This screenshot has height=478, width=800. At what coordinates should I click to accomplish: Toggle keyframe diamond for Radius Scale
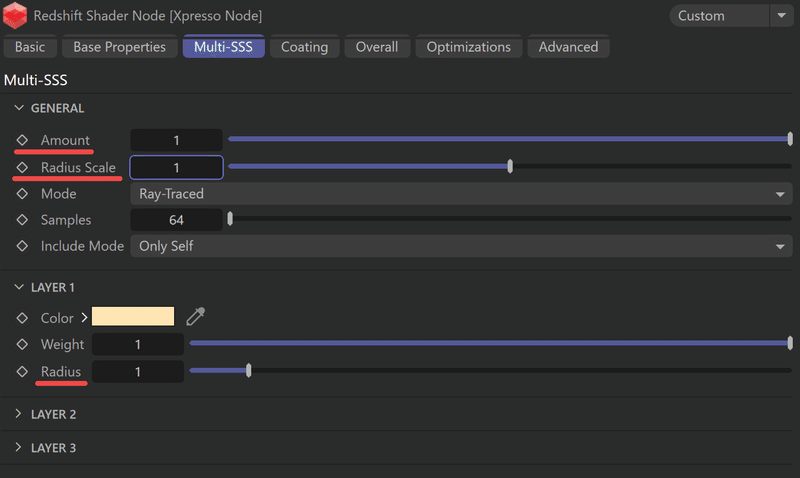pos(22,167)
